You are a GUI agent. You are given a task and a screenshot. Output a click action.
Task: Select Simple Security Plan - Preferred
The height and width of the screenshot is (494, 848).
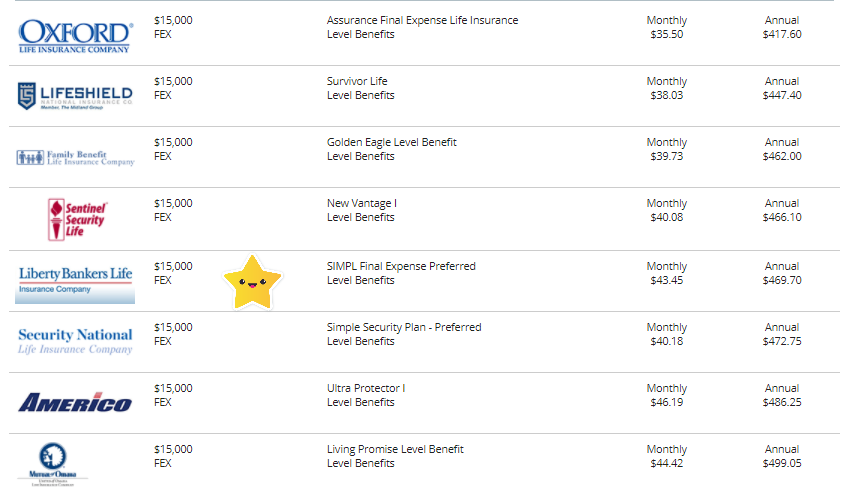[x=404, y=327]
